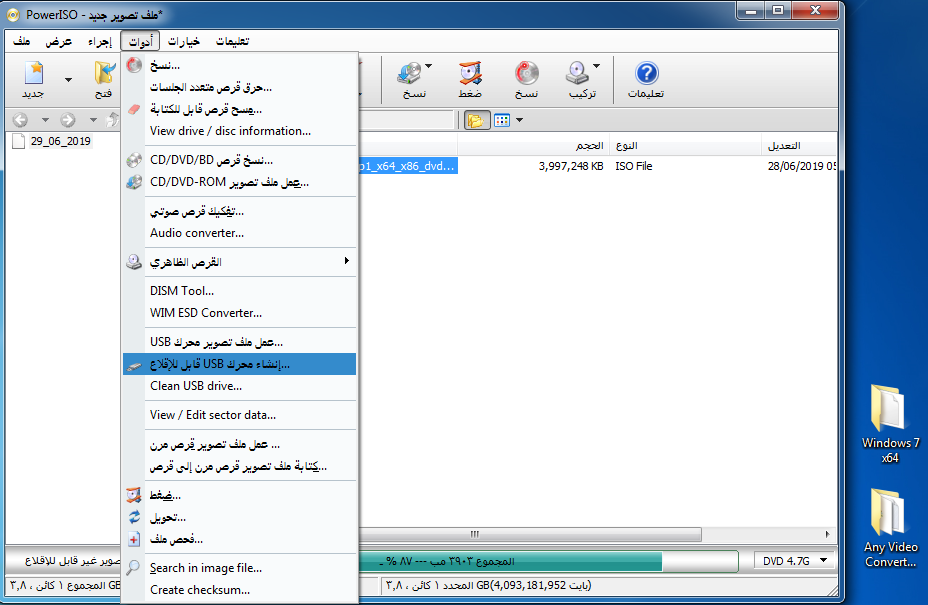This screenshot has height=605, width=928.
Task: Open the Options (خيارات) menu
Action: pyautogui.click(x=184, y=41)
